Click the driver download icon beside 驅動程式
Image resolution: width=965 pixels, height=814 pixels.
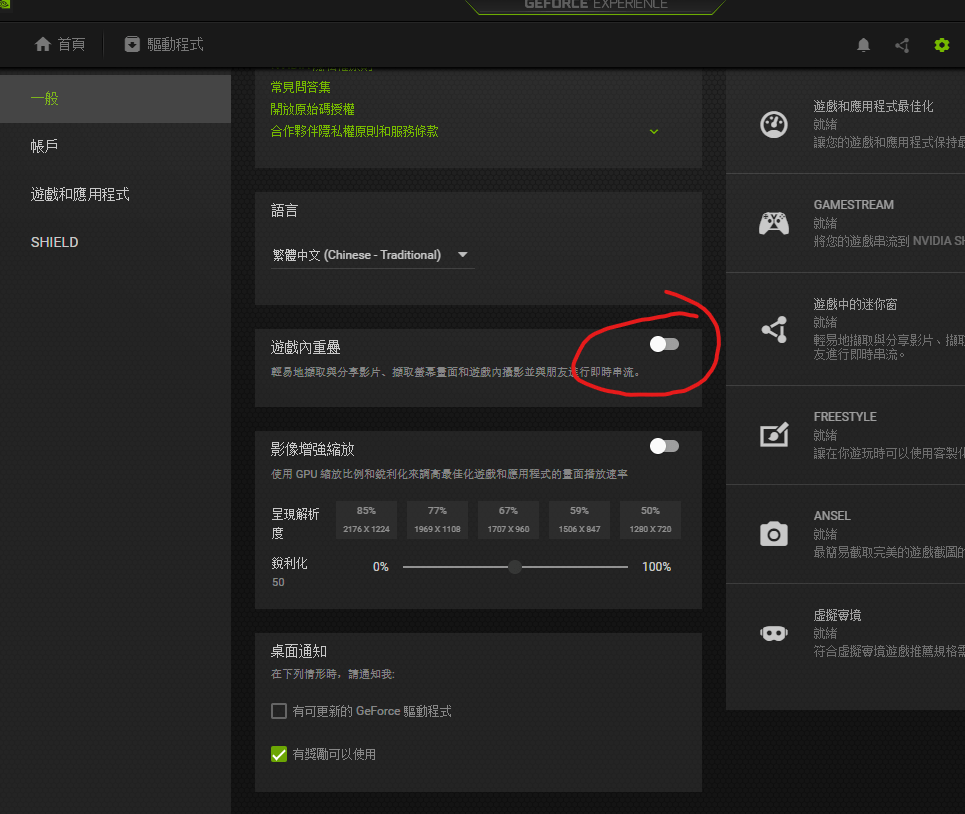click(132, 44)
